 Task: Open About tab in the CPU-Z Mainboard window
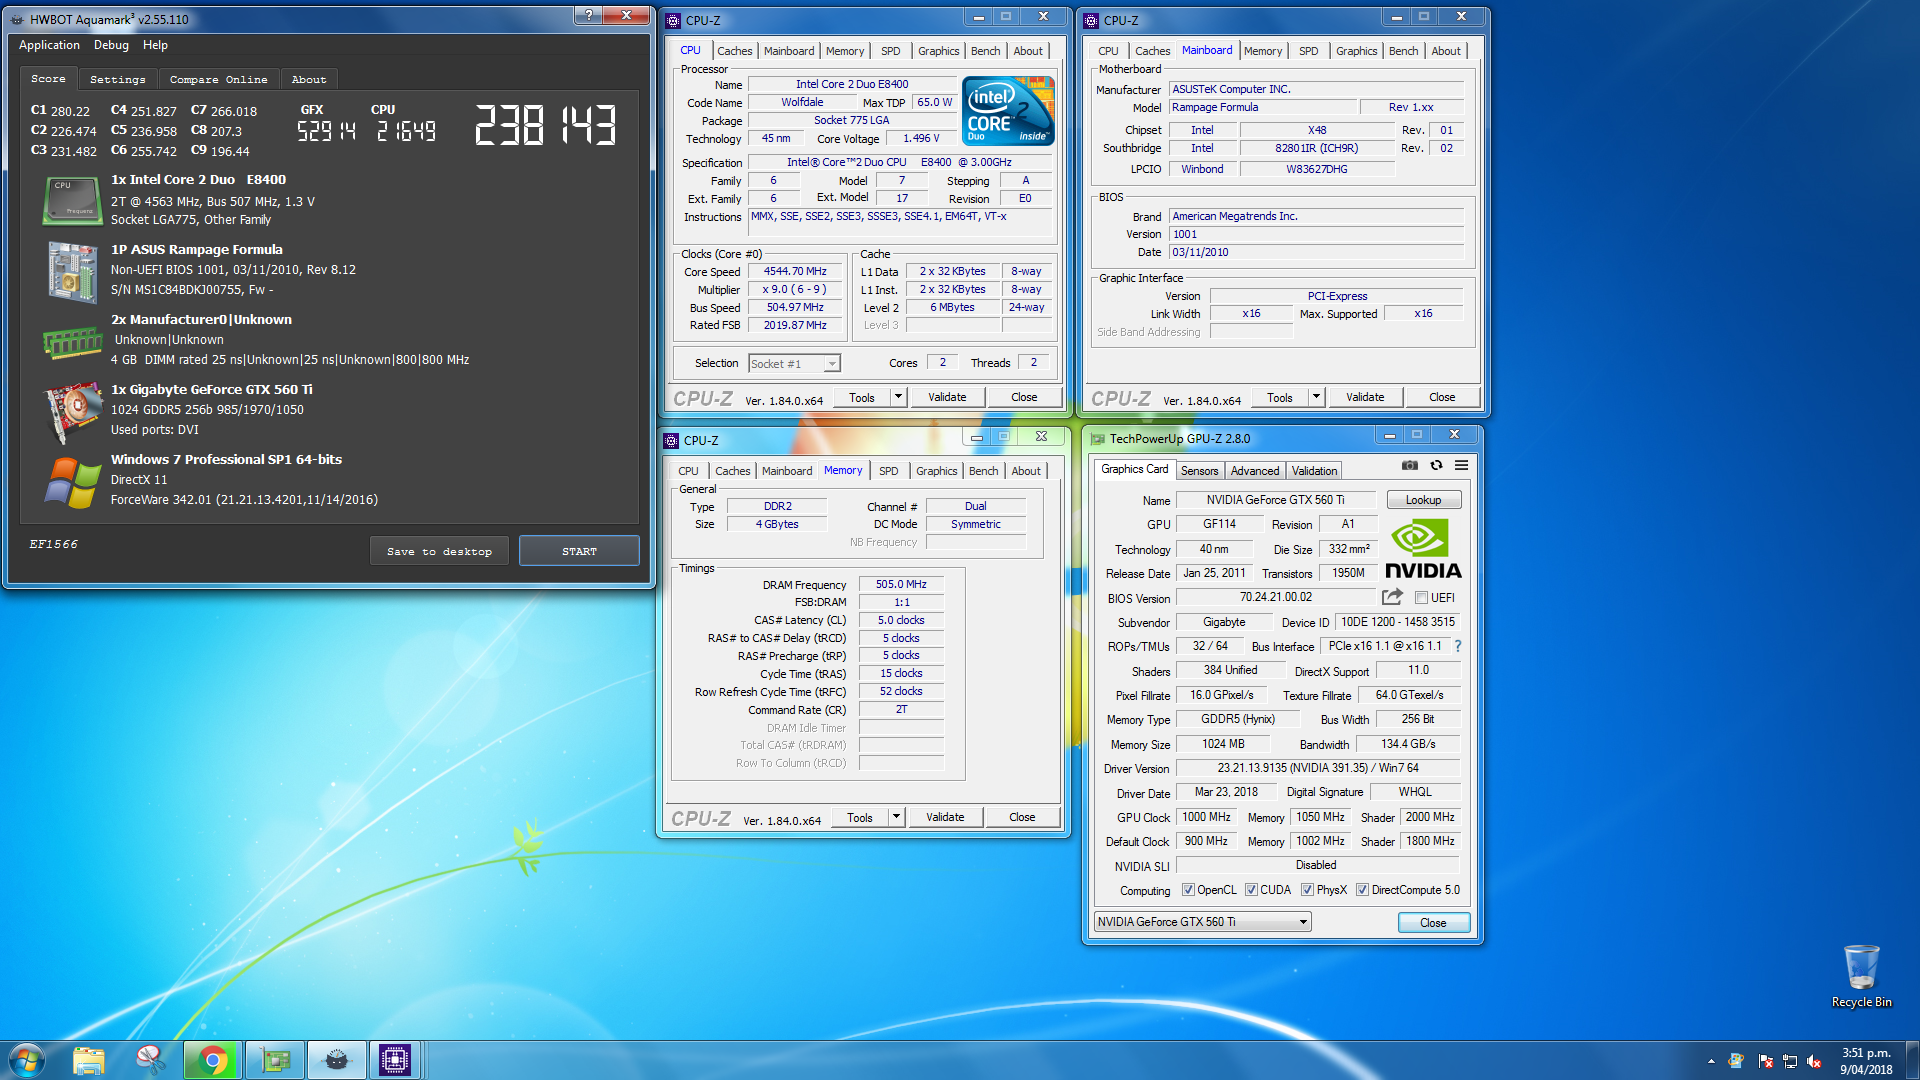(x=1445, y=51)
